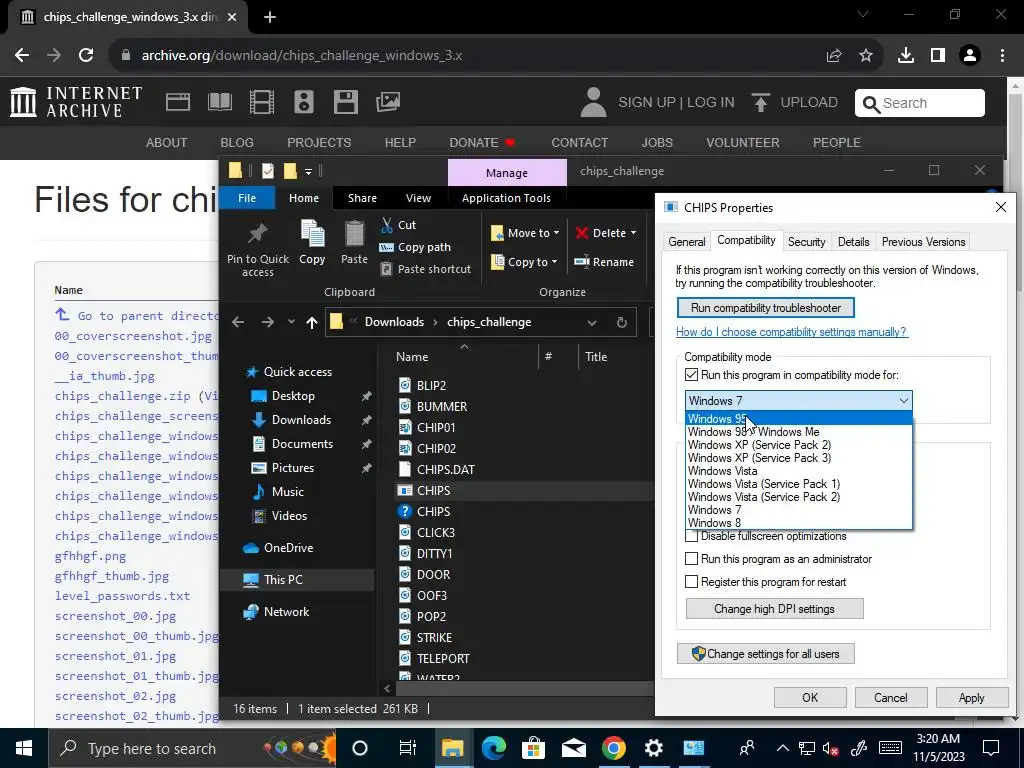Check Run this program as an administrator
The image size is (1024, 768).
point(692,559)
